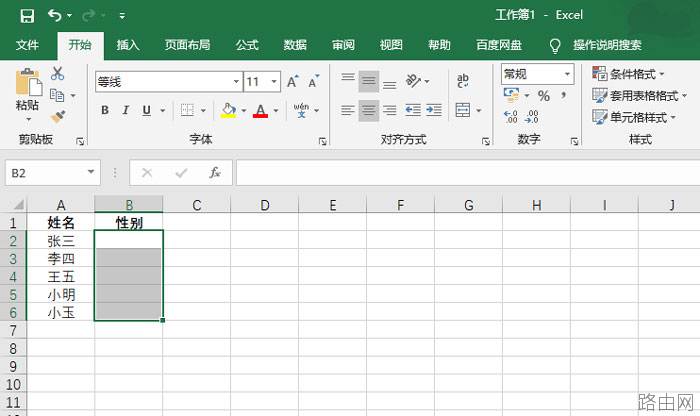The height and width of the screenshot is (416, 700).
Task: Open the 文件 tab
Action: pyautogui.click(x=27, y=45)
